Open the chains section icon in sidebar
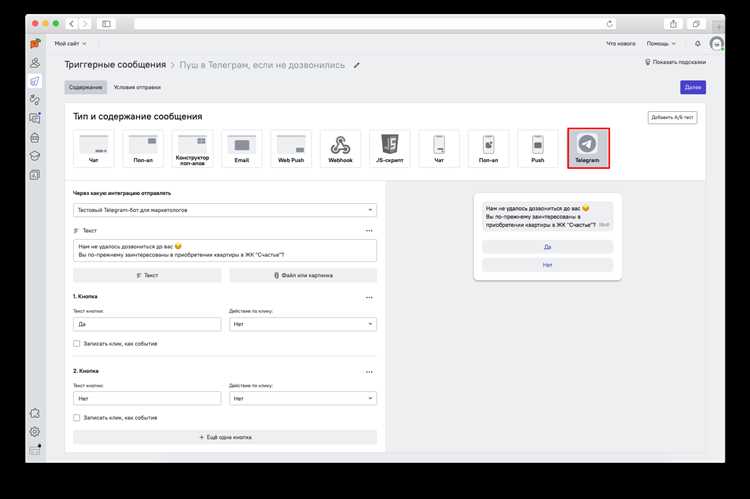750x499 pixels. pos(35,100)
